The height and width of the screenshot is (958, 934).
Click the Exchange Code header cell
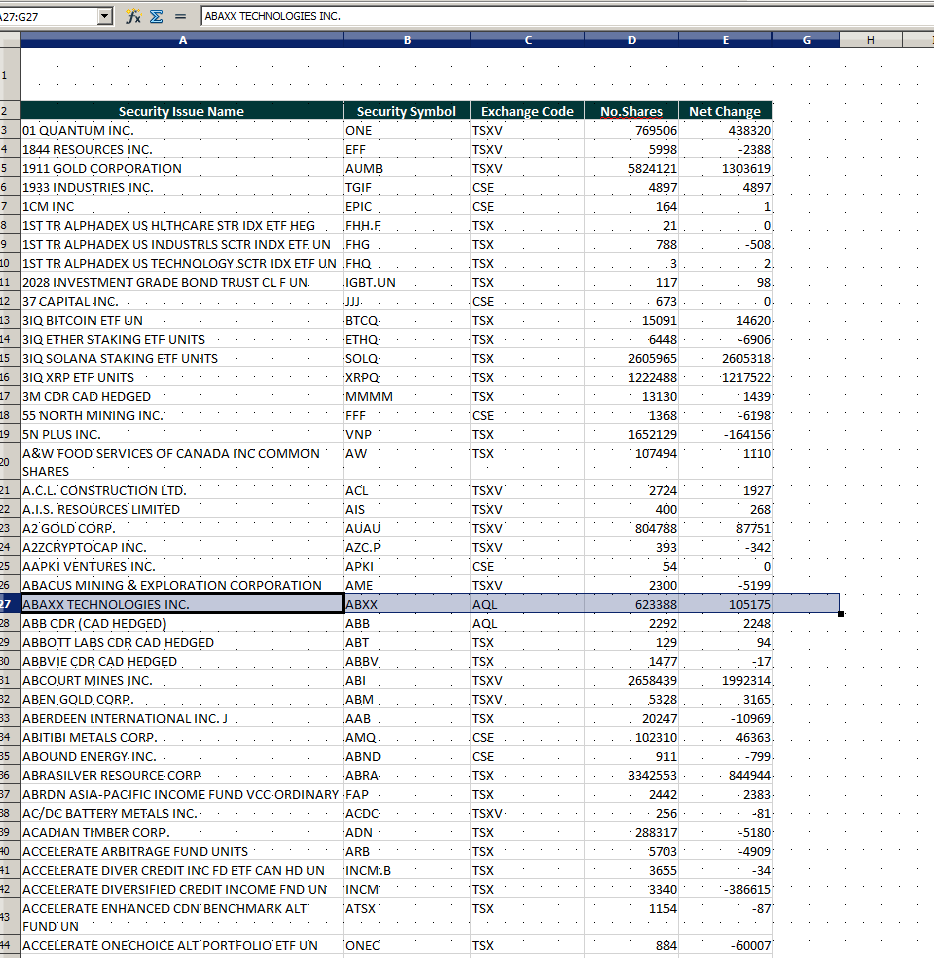[x=528, y=111]
